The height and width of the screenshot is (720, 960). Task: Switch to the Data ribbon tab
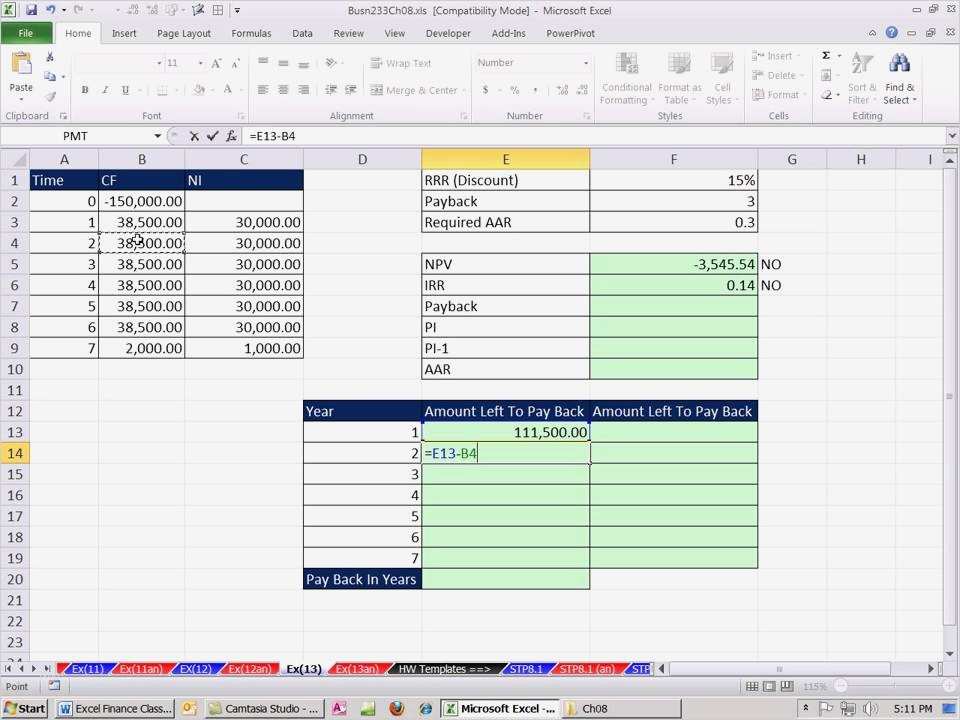click(302, 33)
